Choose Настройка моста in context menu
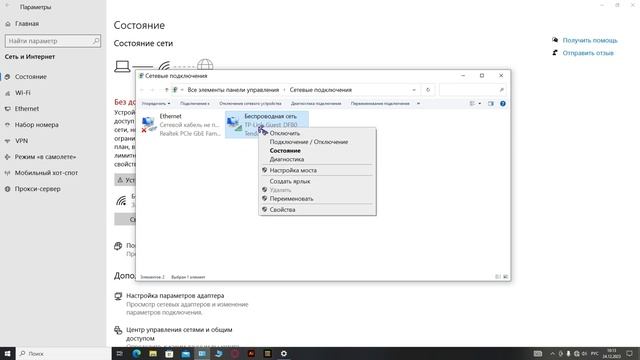Viewport: 640px width, 360px height. coord(293,170)
